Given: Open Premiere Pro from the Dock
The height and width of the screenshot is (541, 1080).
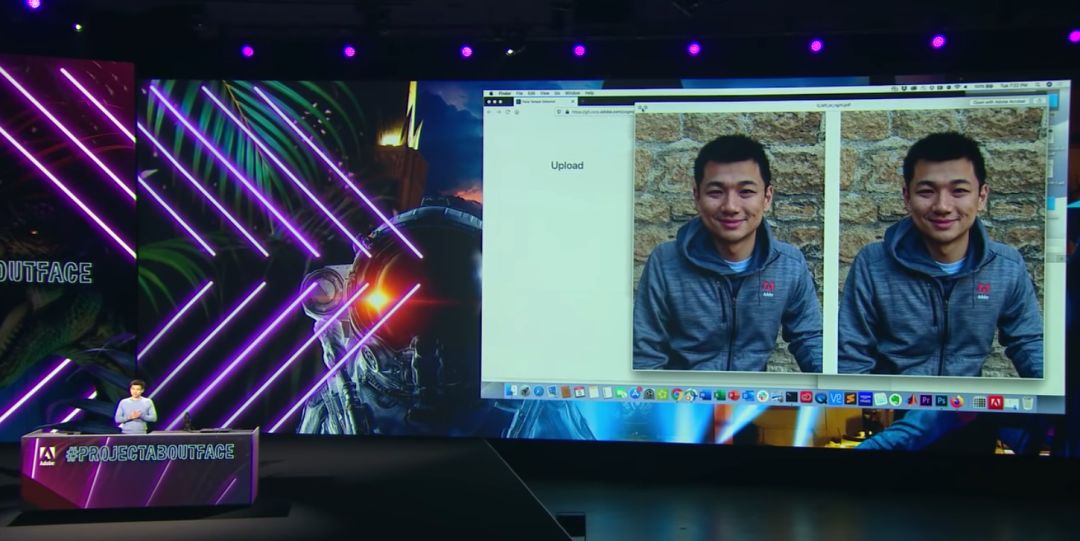Looking at the screenshot, I should point(926,400).
